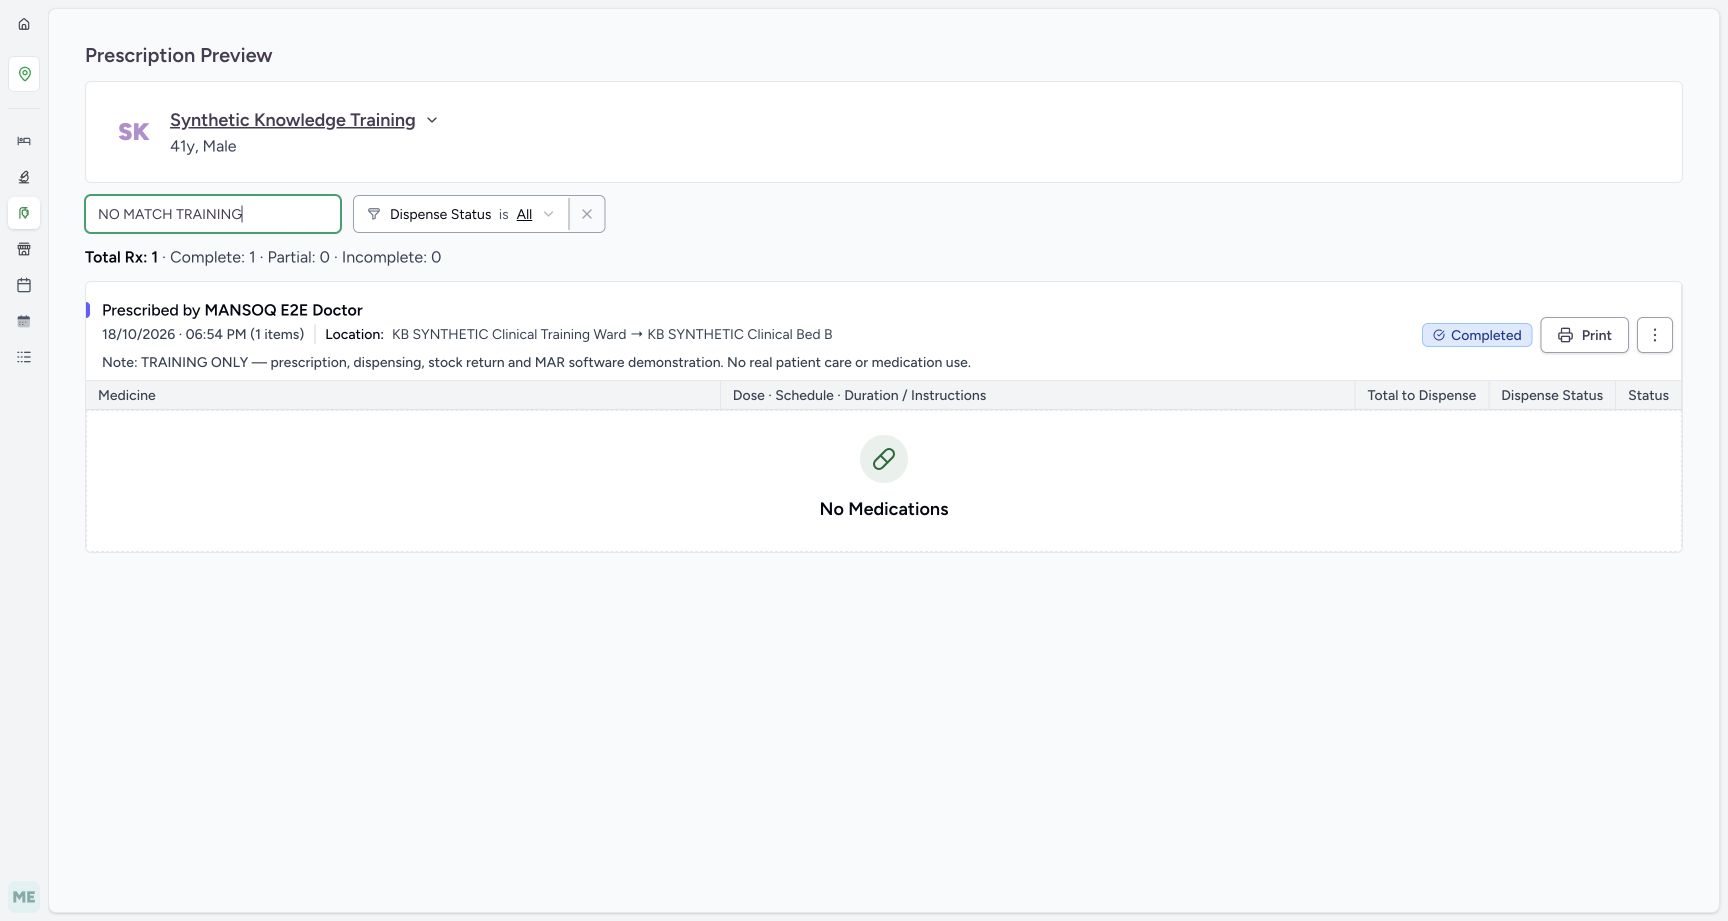Screen dimensions: 1728x921
Task: Expand patient details chevron beside name
Action: (x=432, y=120)
